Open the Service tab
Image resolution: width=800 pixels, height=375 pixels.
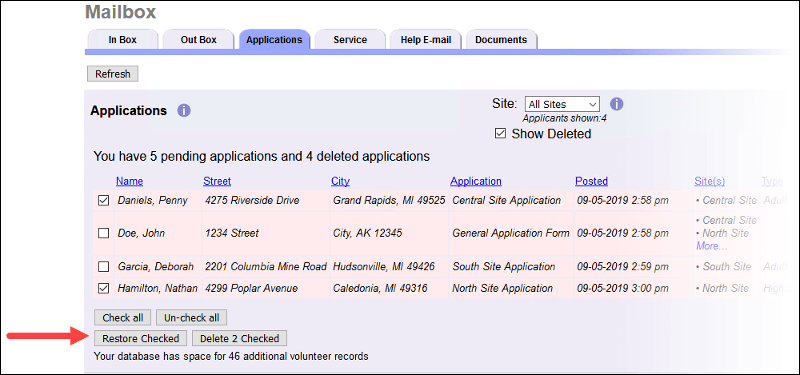coord(350,40)
